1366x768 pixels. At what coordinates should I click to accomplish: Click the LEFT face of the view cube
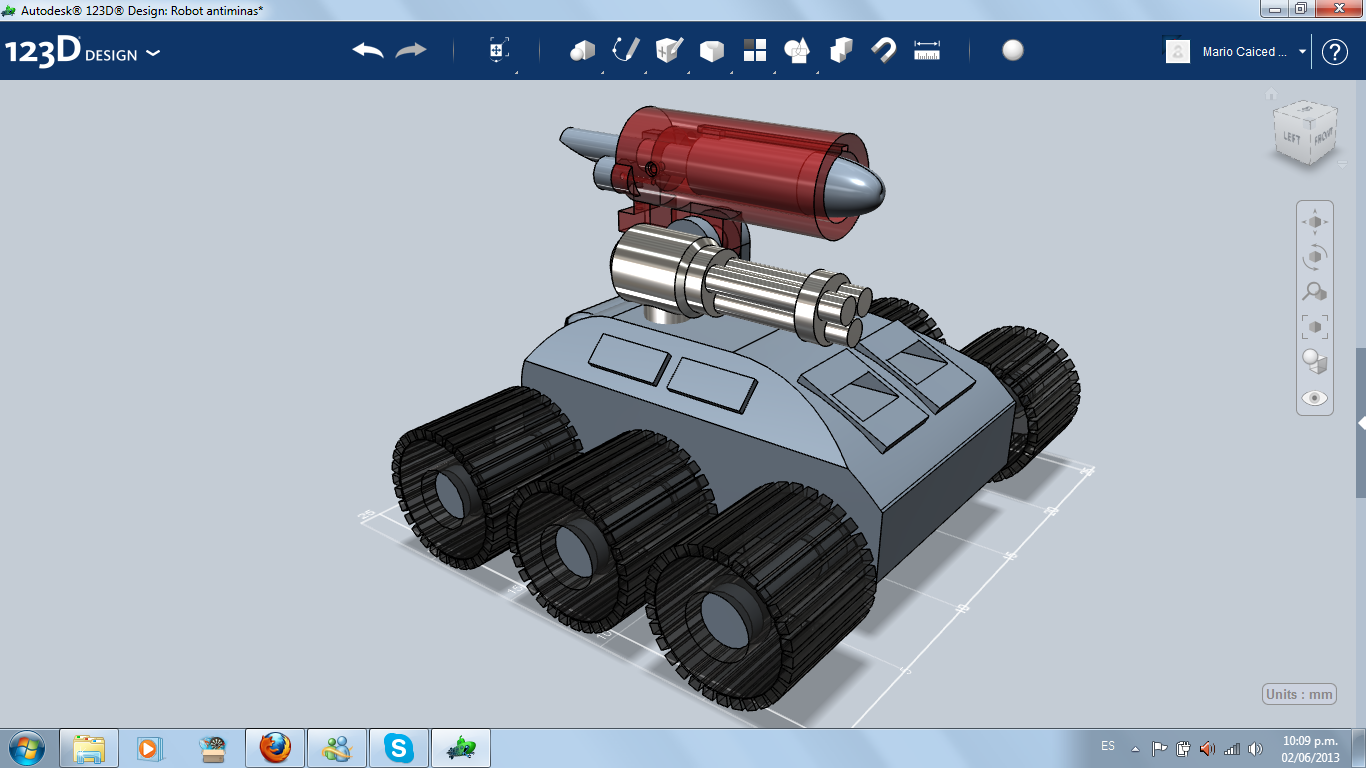click(1291, 138)
